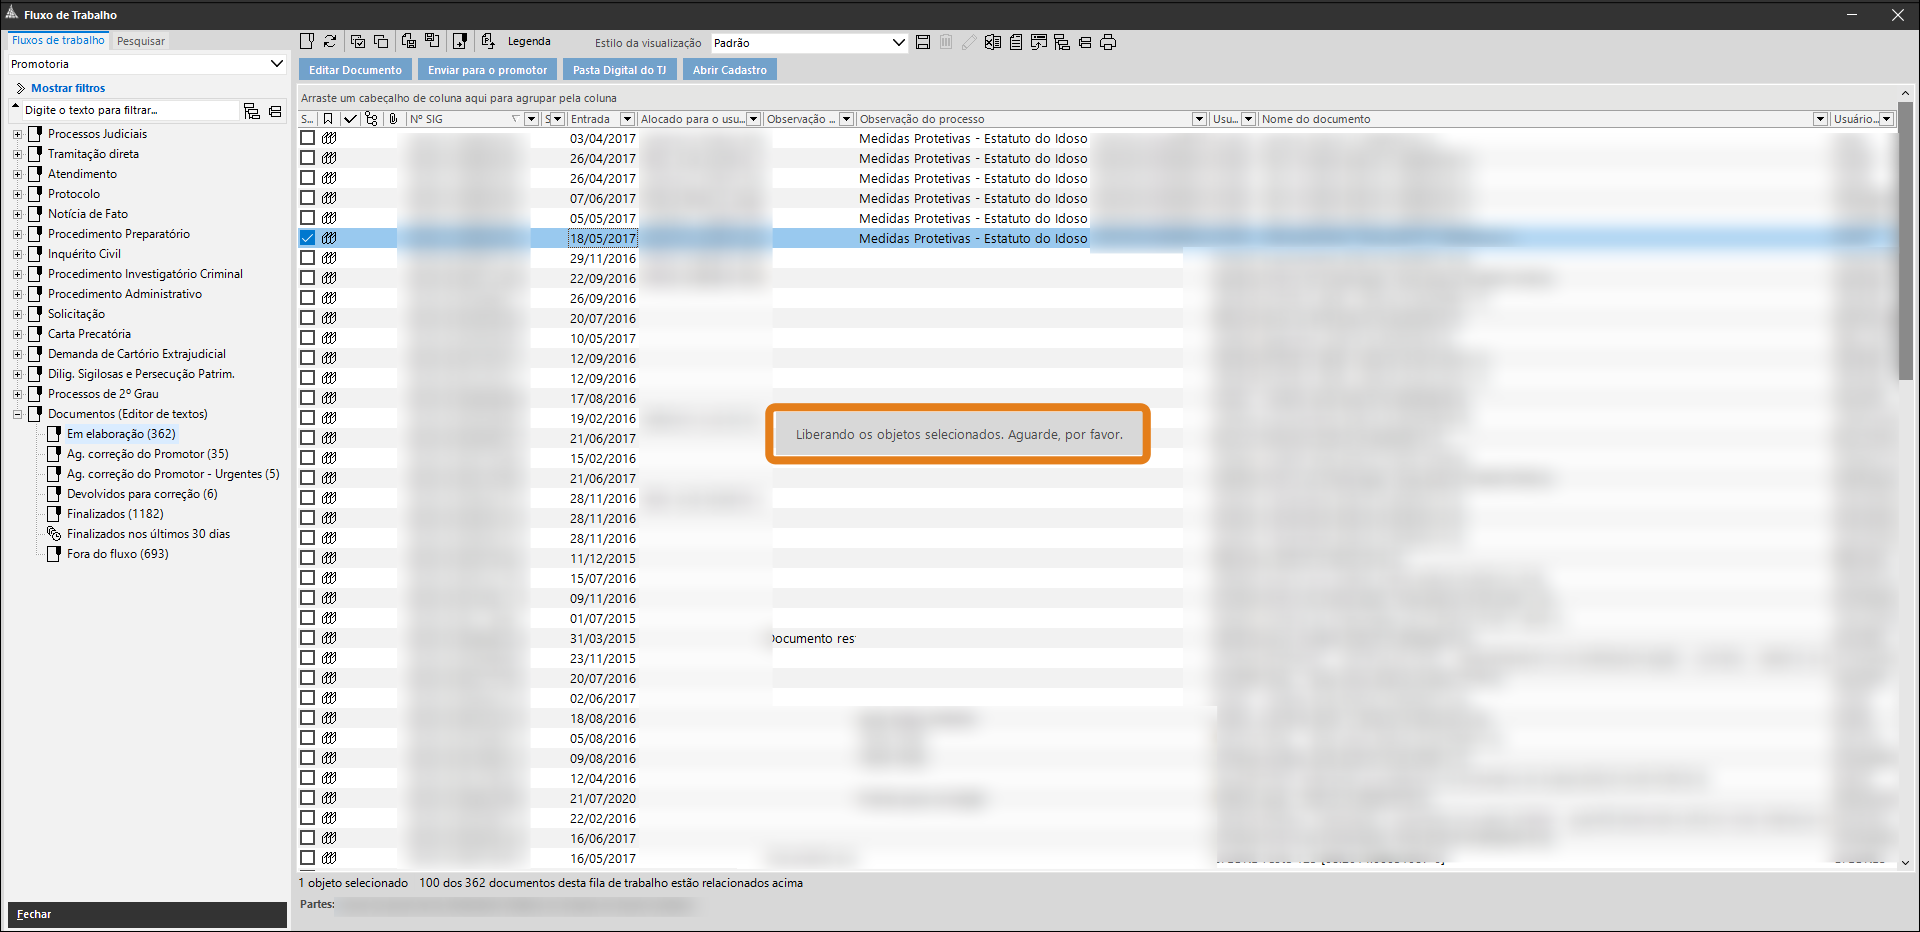Expand all tree nodes icon in left panel
The height and width of the screenshot is (932, 1920).
click(252, 111)
